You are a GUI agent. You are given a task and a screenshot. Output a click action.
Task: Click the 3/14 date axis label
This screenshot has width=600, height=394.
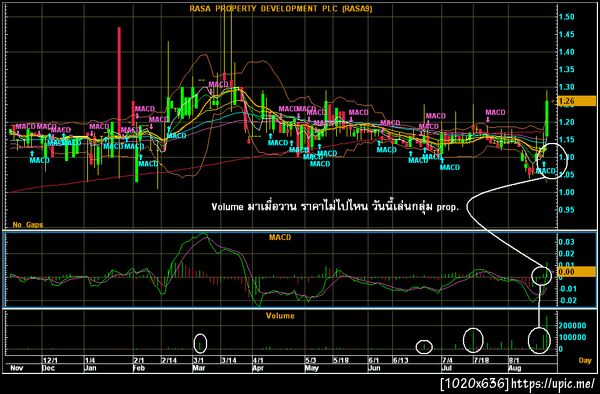tap(229, 360)
